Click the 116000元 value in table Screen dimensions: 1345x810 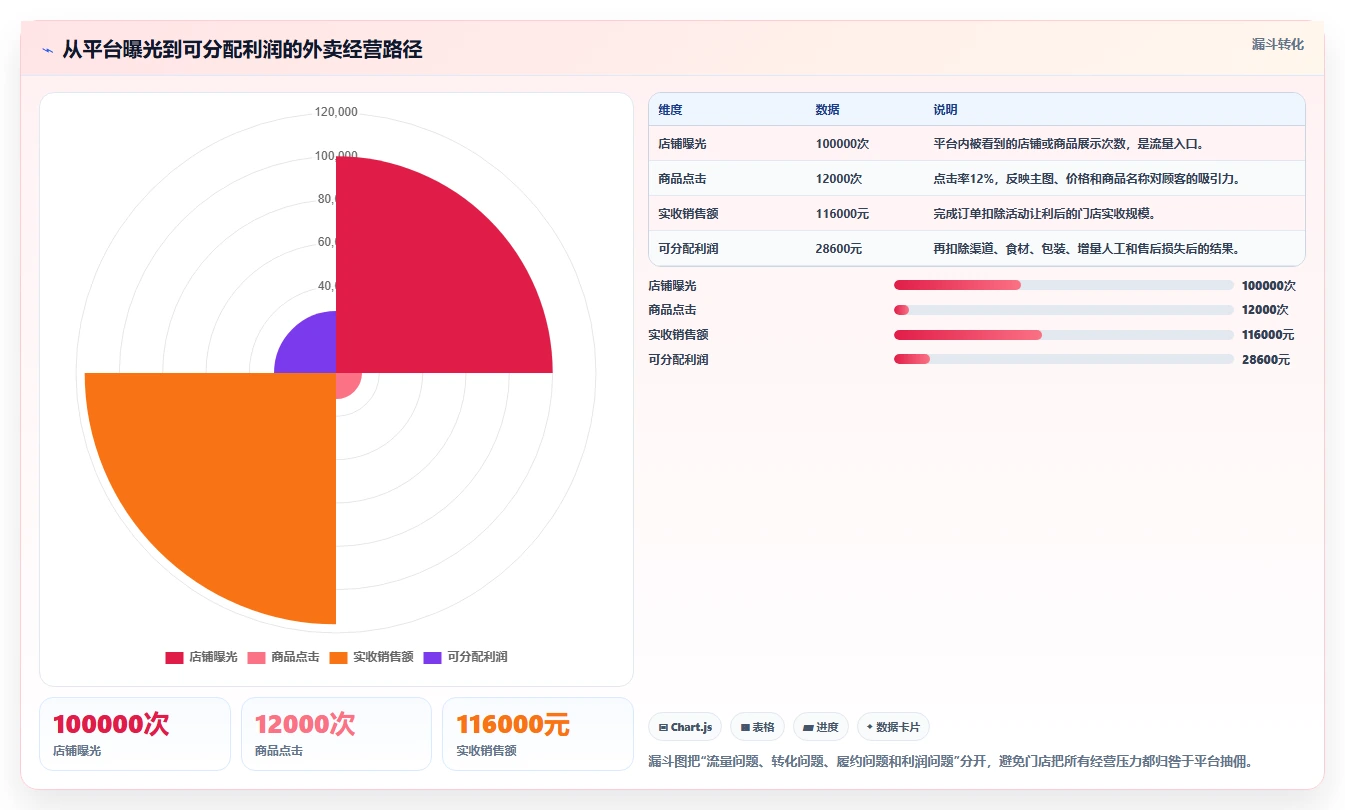coord(842,214)
